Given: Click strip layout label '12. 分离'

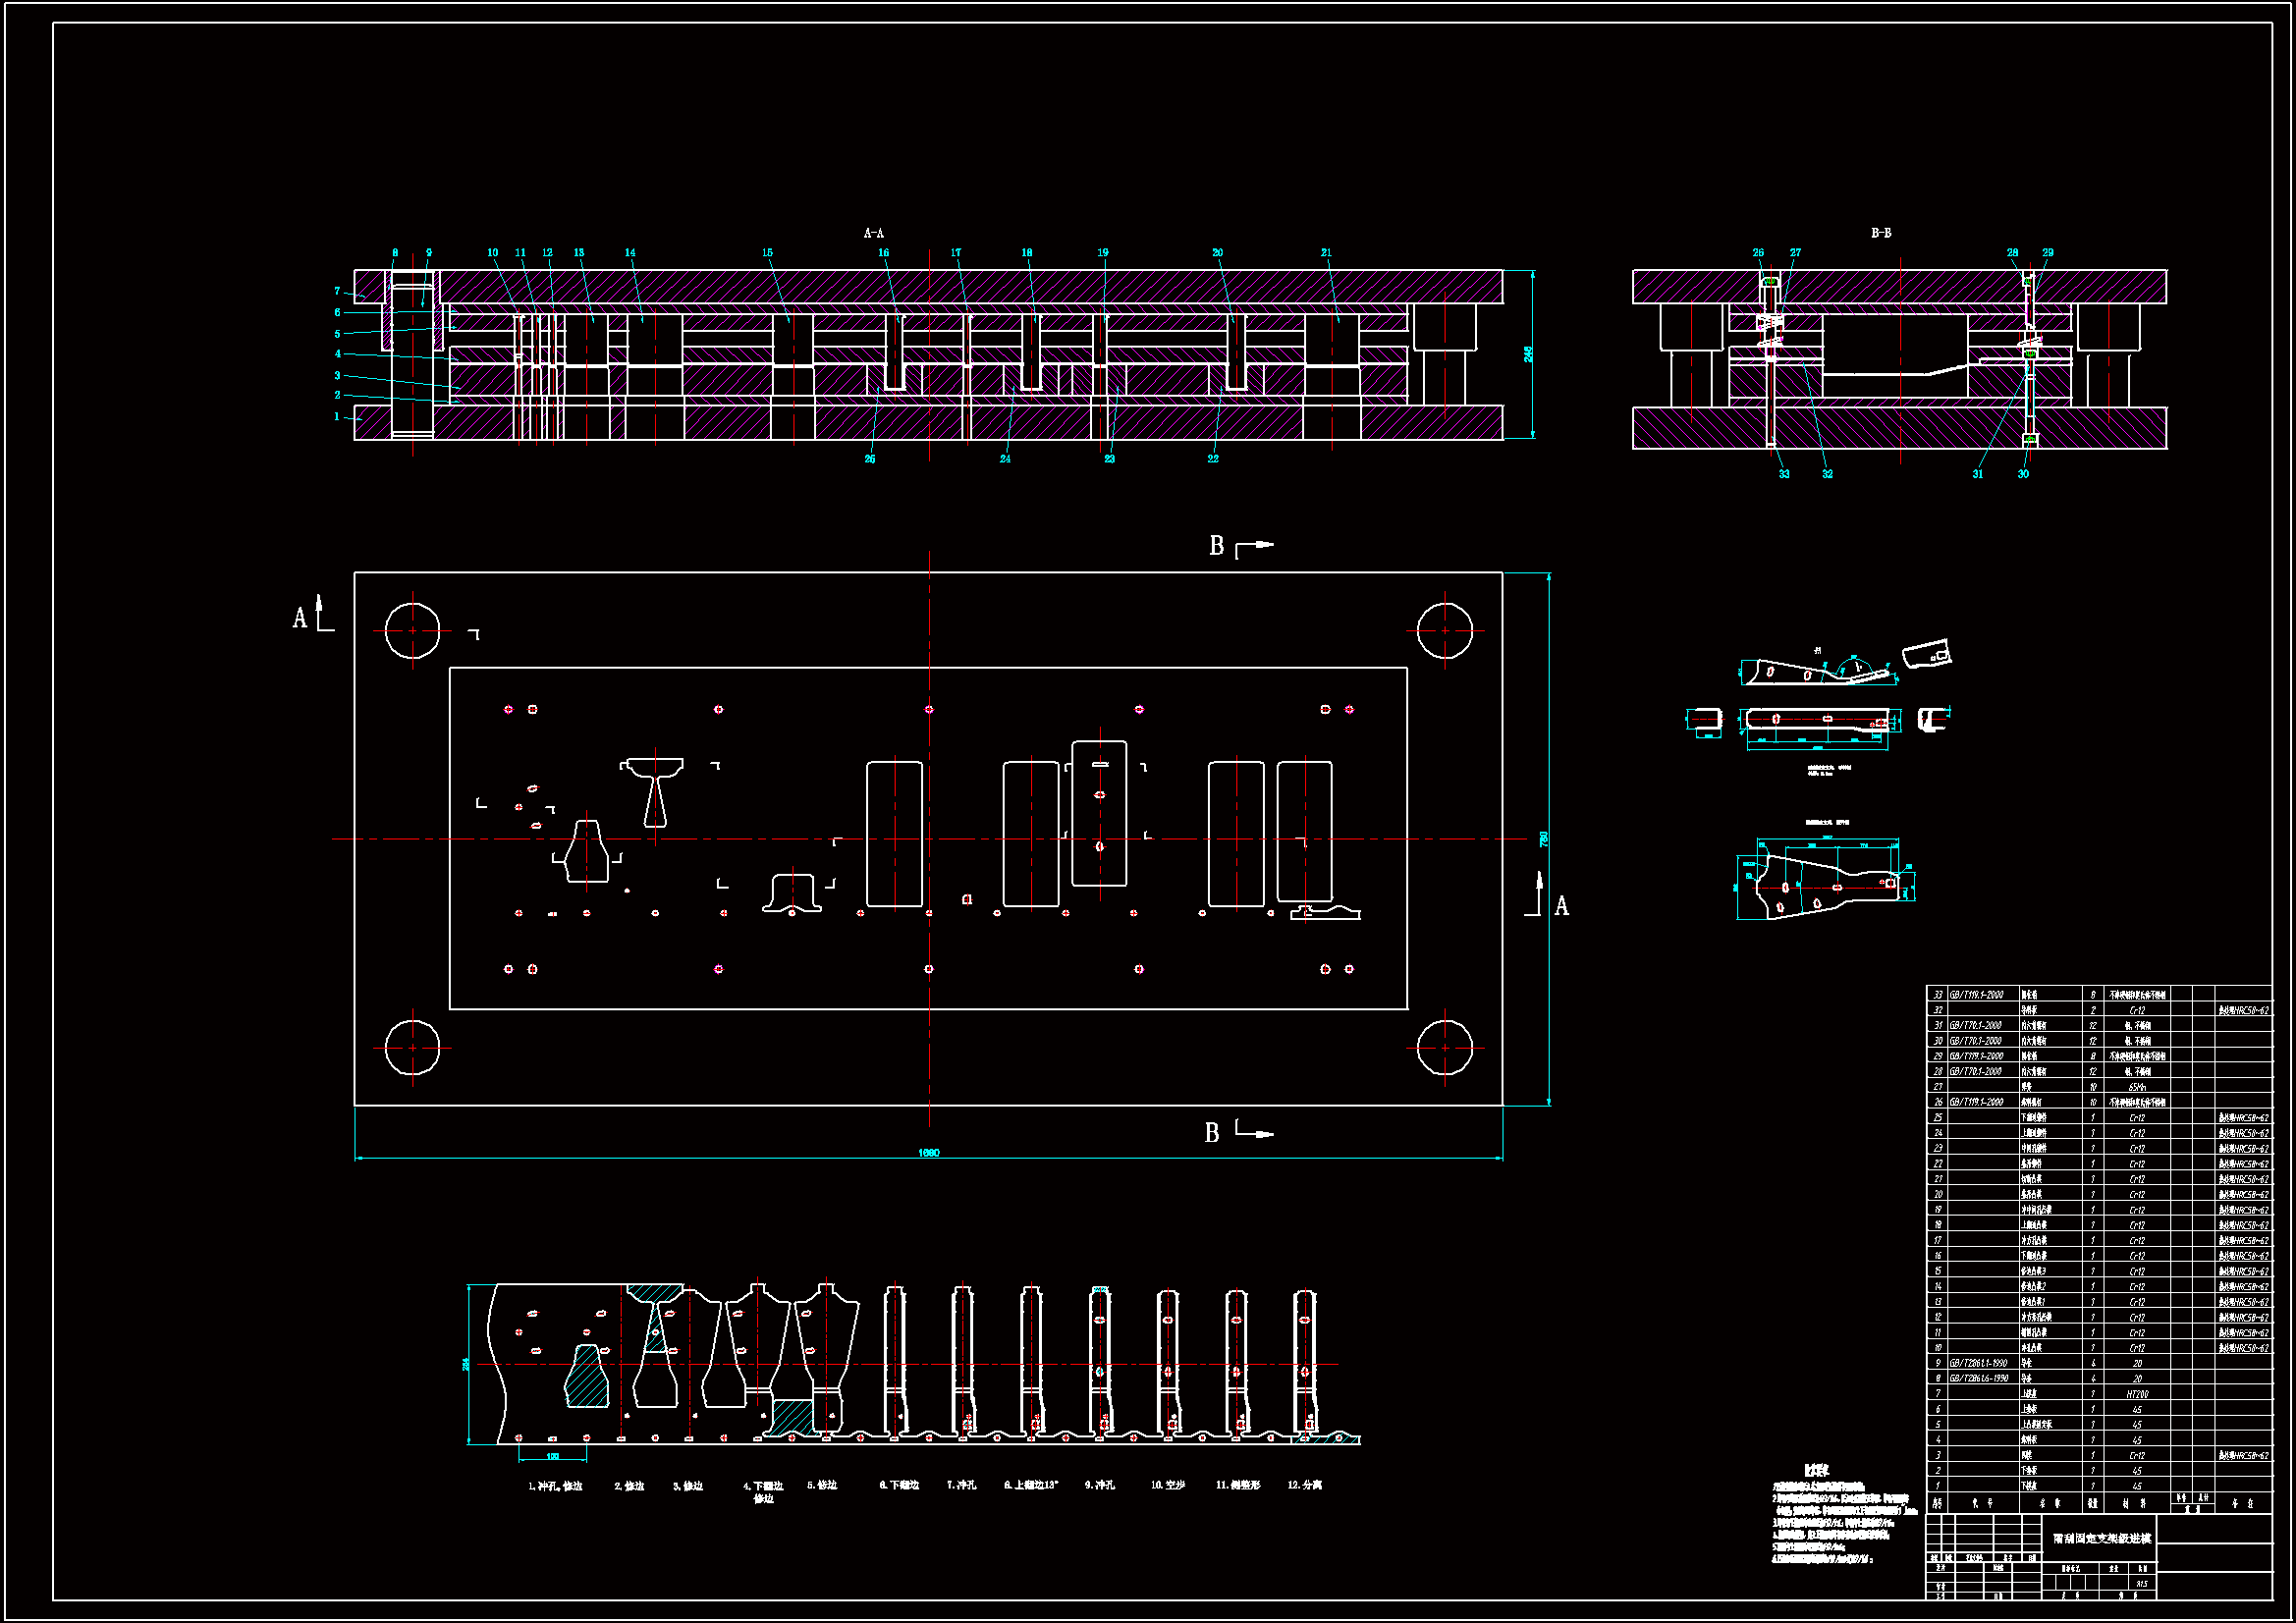Looking at the screenshot, I should click(1304, 1485).
